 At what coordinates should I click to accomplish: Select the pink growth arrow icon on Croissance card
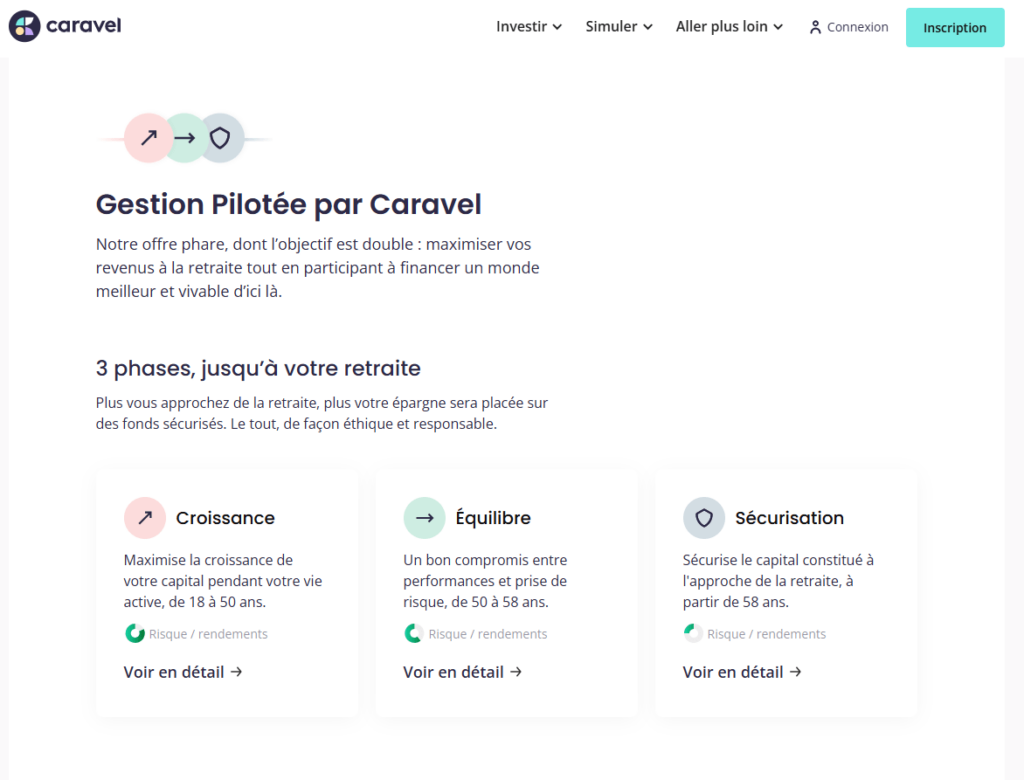pos(145,517)
